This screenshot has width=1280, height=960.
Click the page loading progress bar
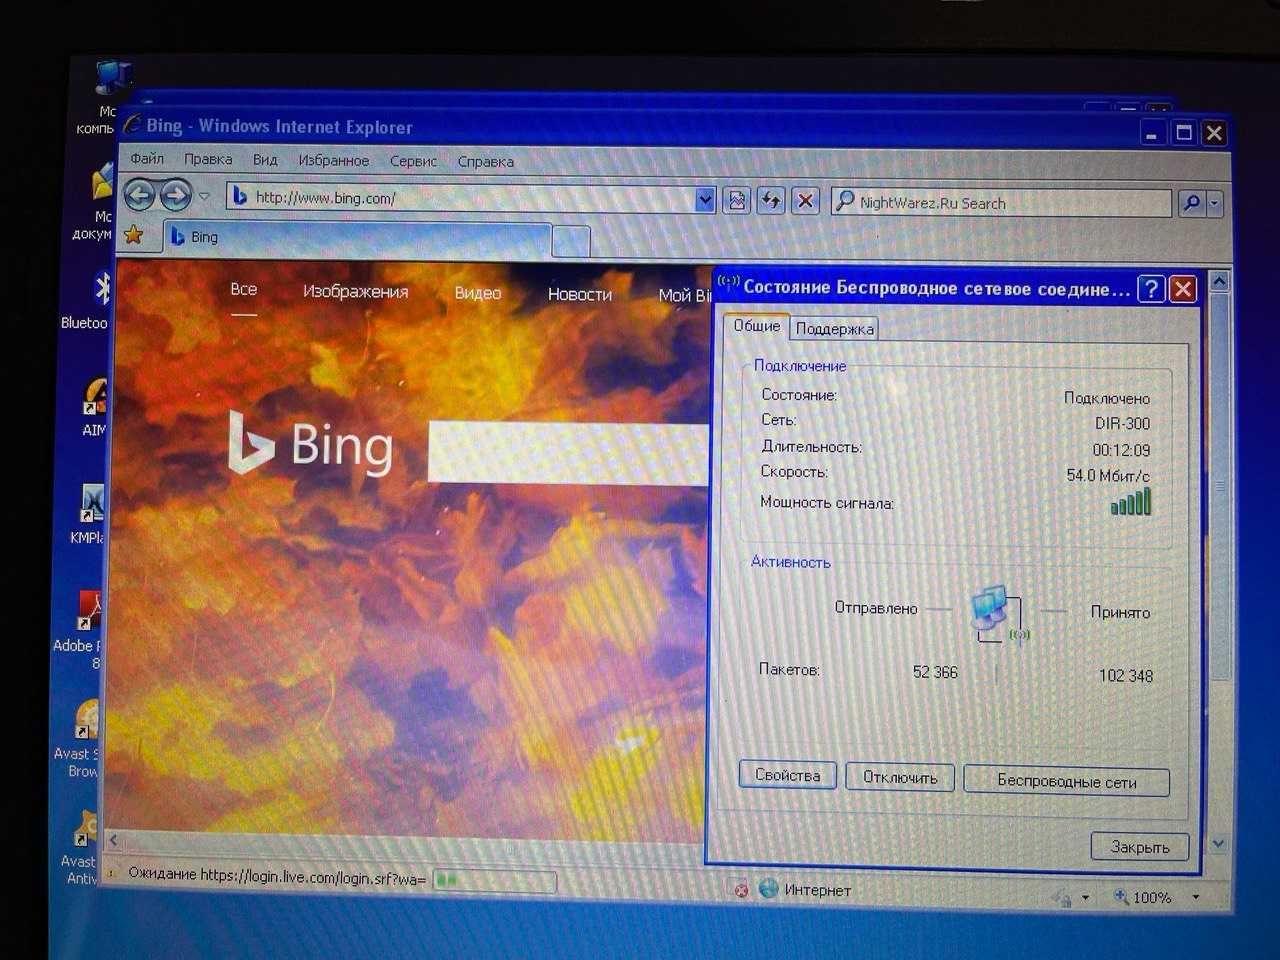(495, 881)
